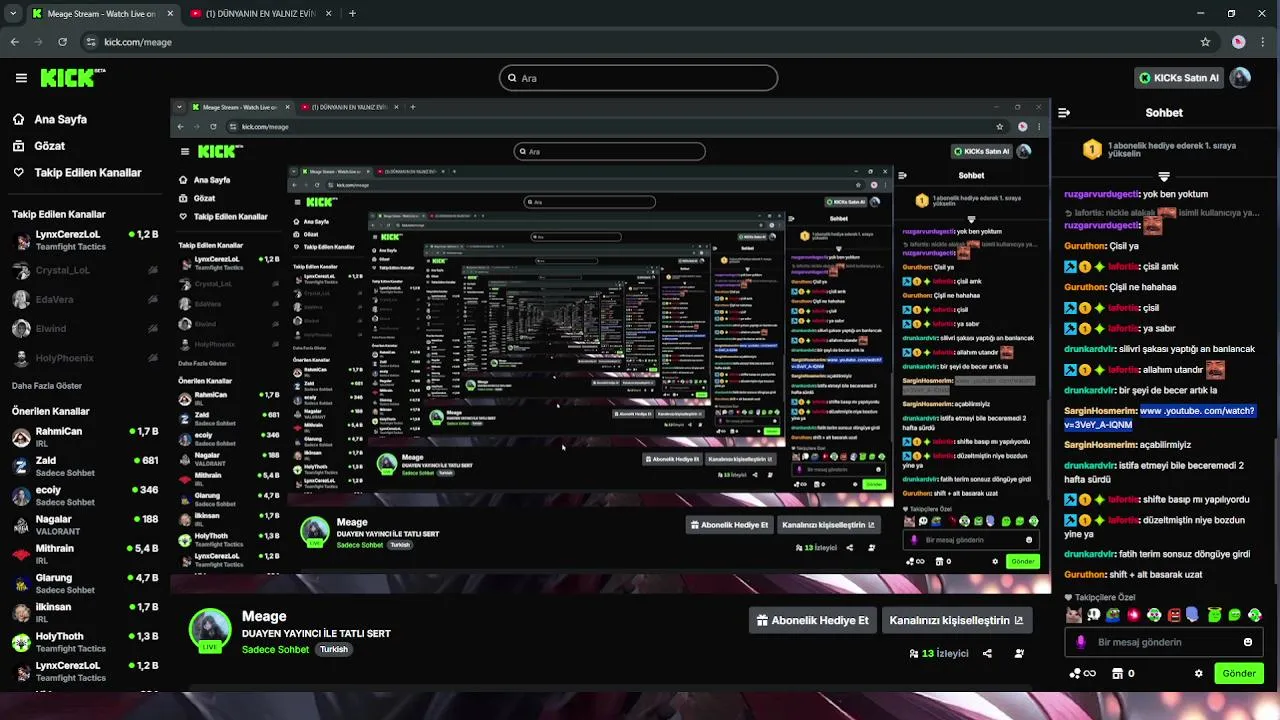Viewport: 1280px width, 720px height.
Task: Expand the gift leaderboard arrow in chat
Action: click(1164, 176)
